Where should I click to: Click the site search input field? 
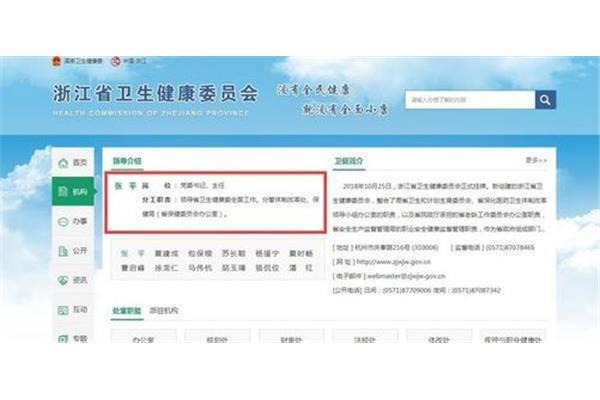tap(470, 100)
